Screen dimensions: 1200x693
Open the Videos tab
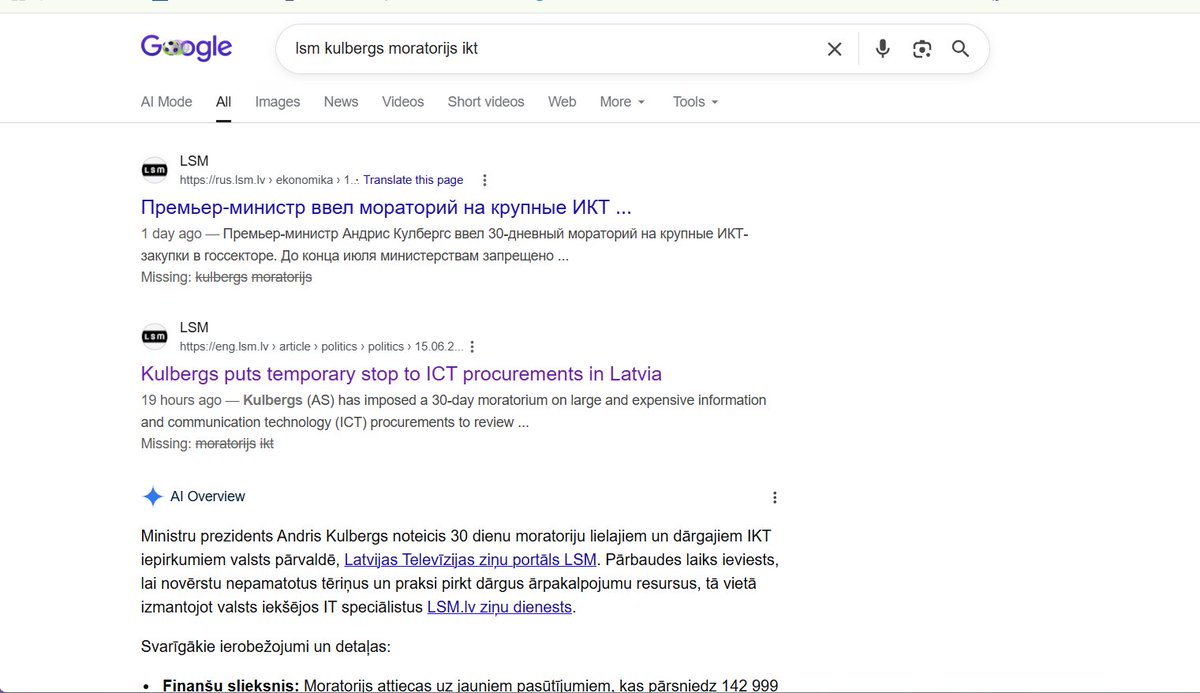coord(403,102)
